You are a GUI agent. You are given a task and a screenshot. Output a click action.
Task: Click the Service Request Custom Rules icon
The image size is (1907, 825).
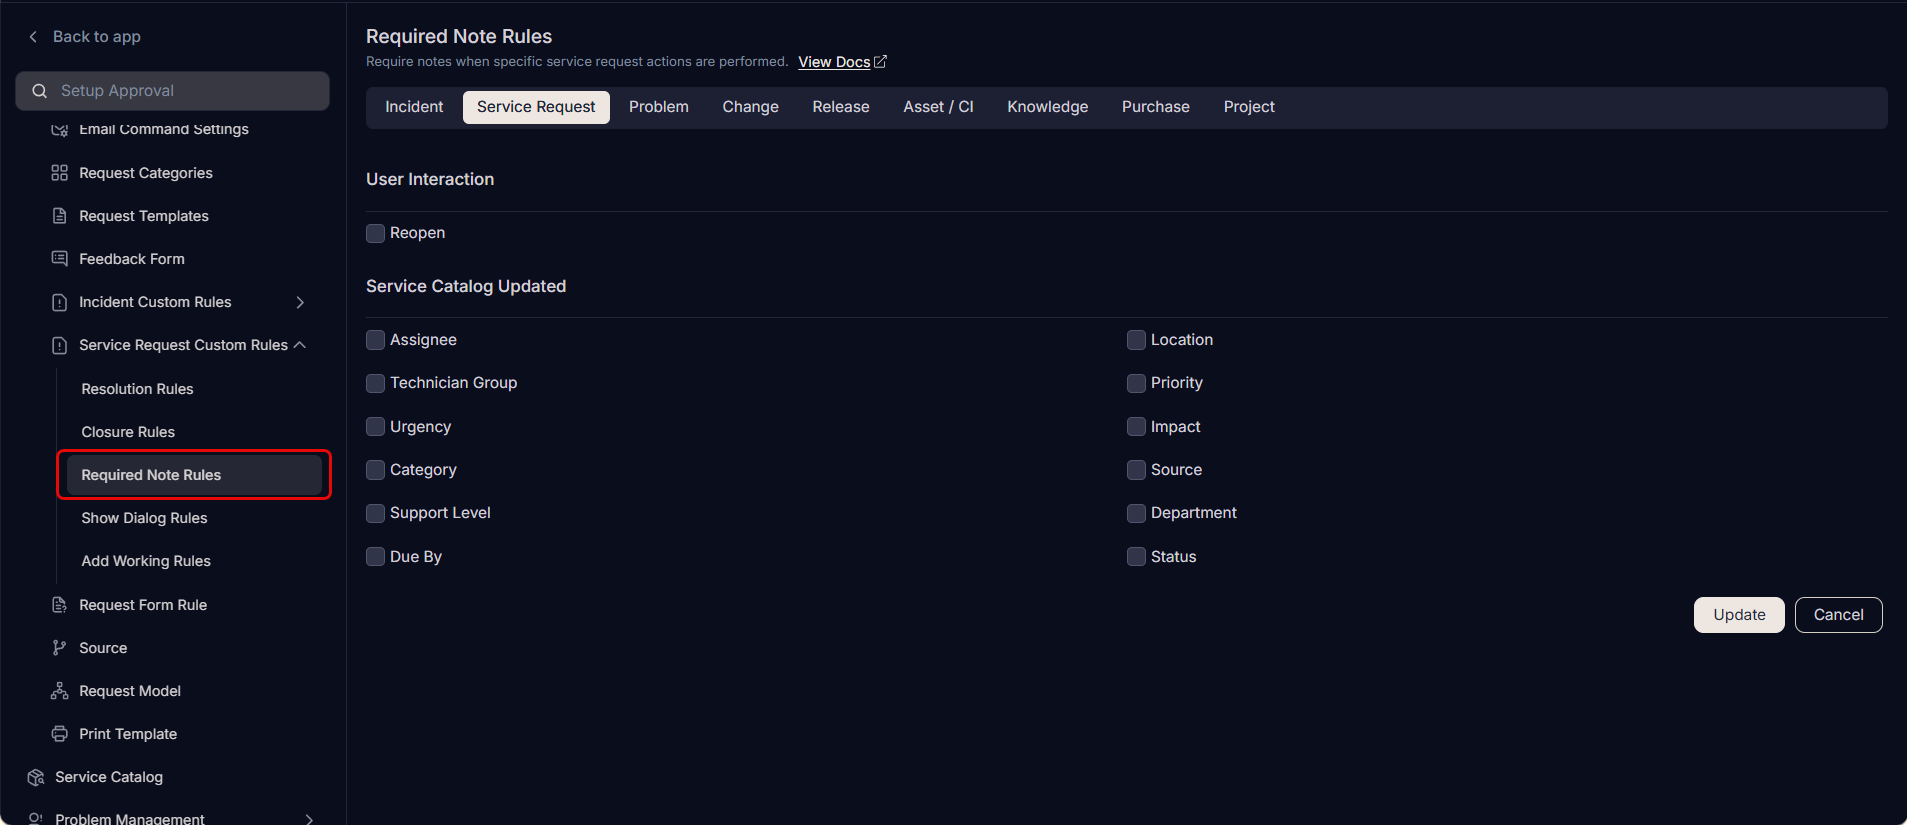60,345
